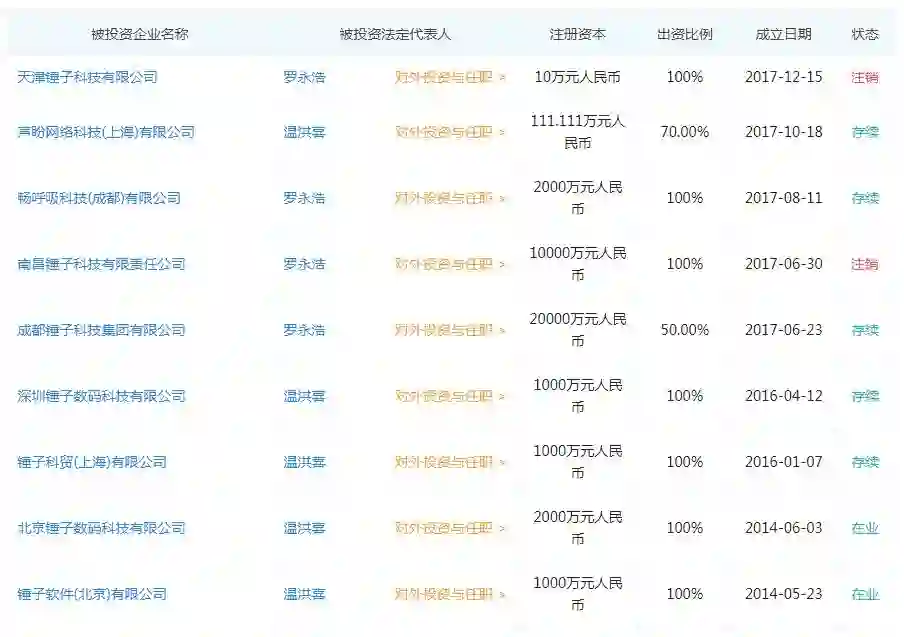
Task: Open 对外投资与任职 in the 成都锤子科技集团 row
Action: coord(450,330)
